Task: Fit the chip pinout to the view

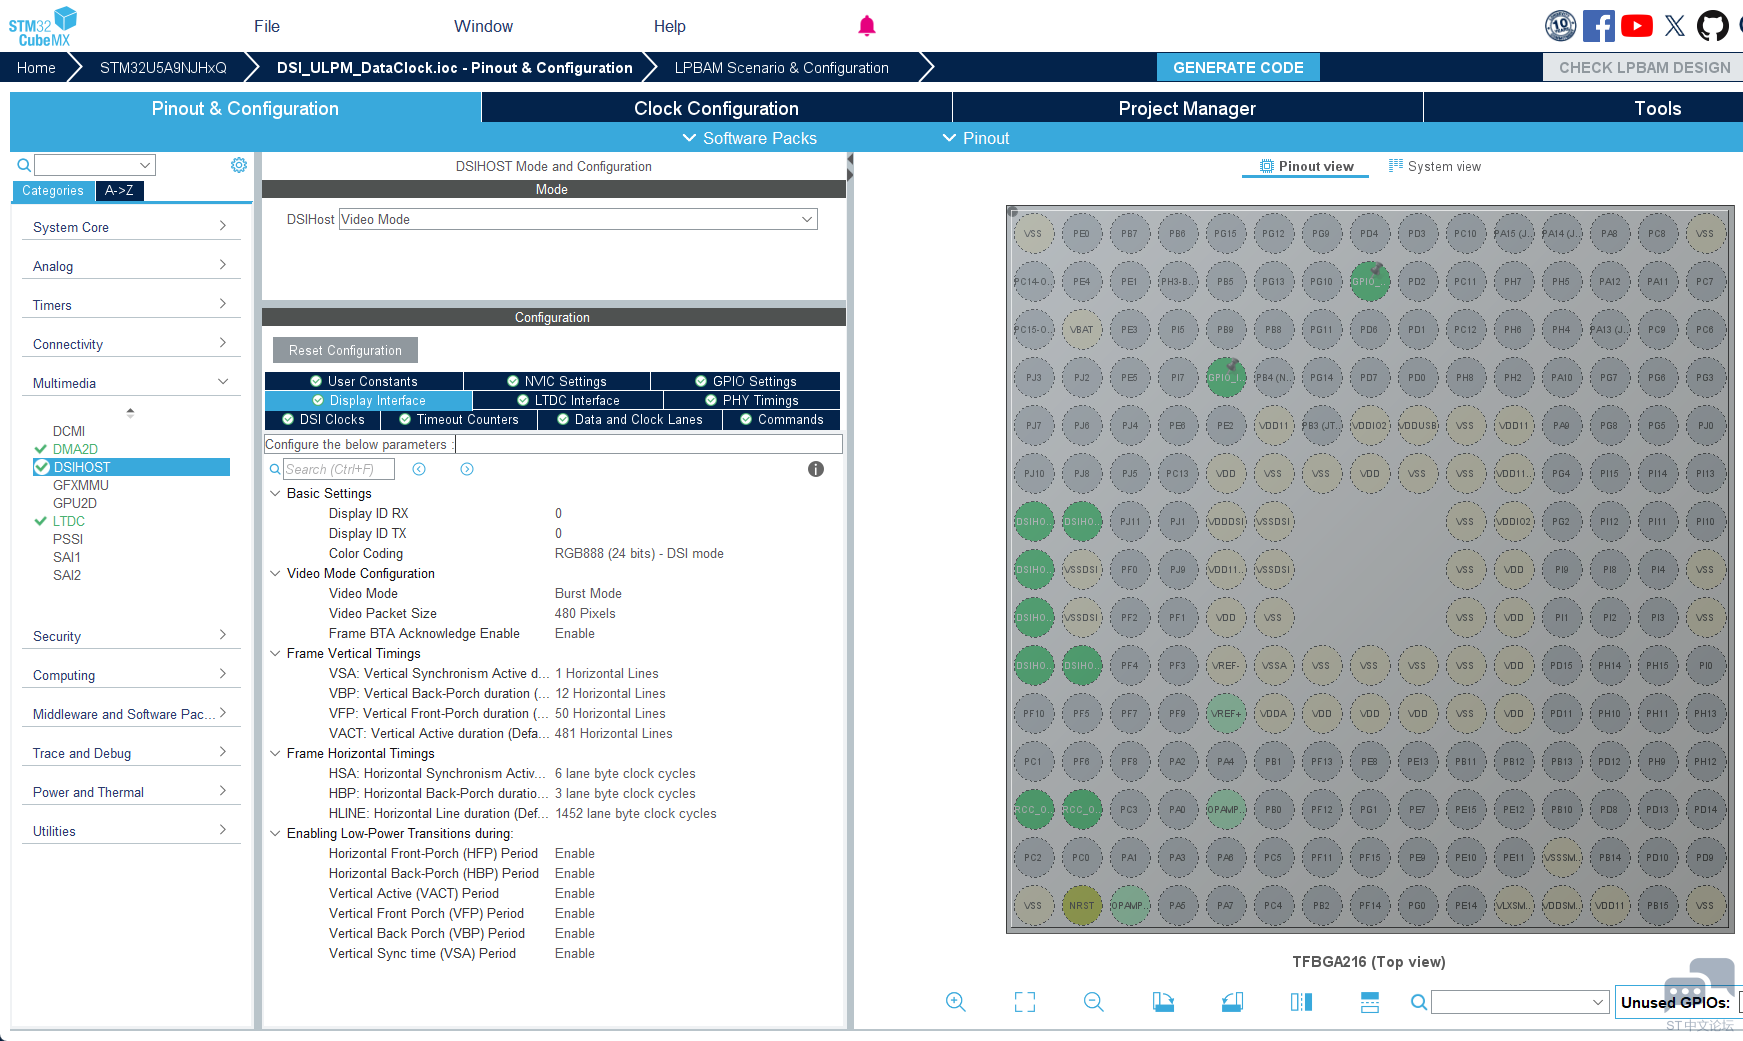Action: (1025, 1002)
